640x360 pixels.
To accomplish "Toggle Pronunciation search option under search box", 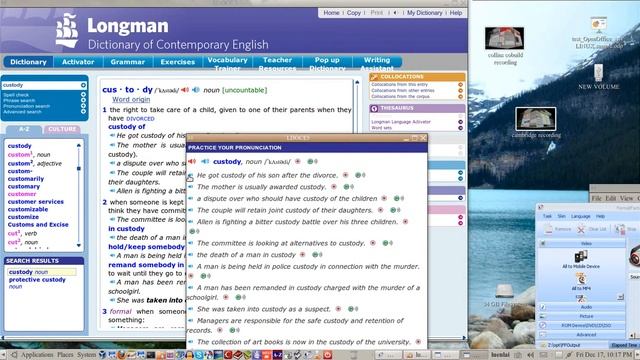I will point(83,106).
